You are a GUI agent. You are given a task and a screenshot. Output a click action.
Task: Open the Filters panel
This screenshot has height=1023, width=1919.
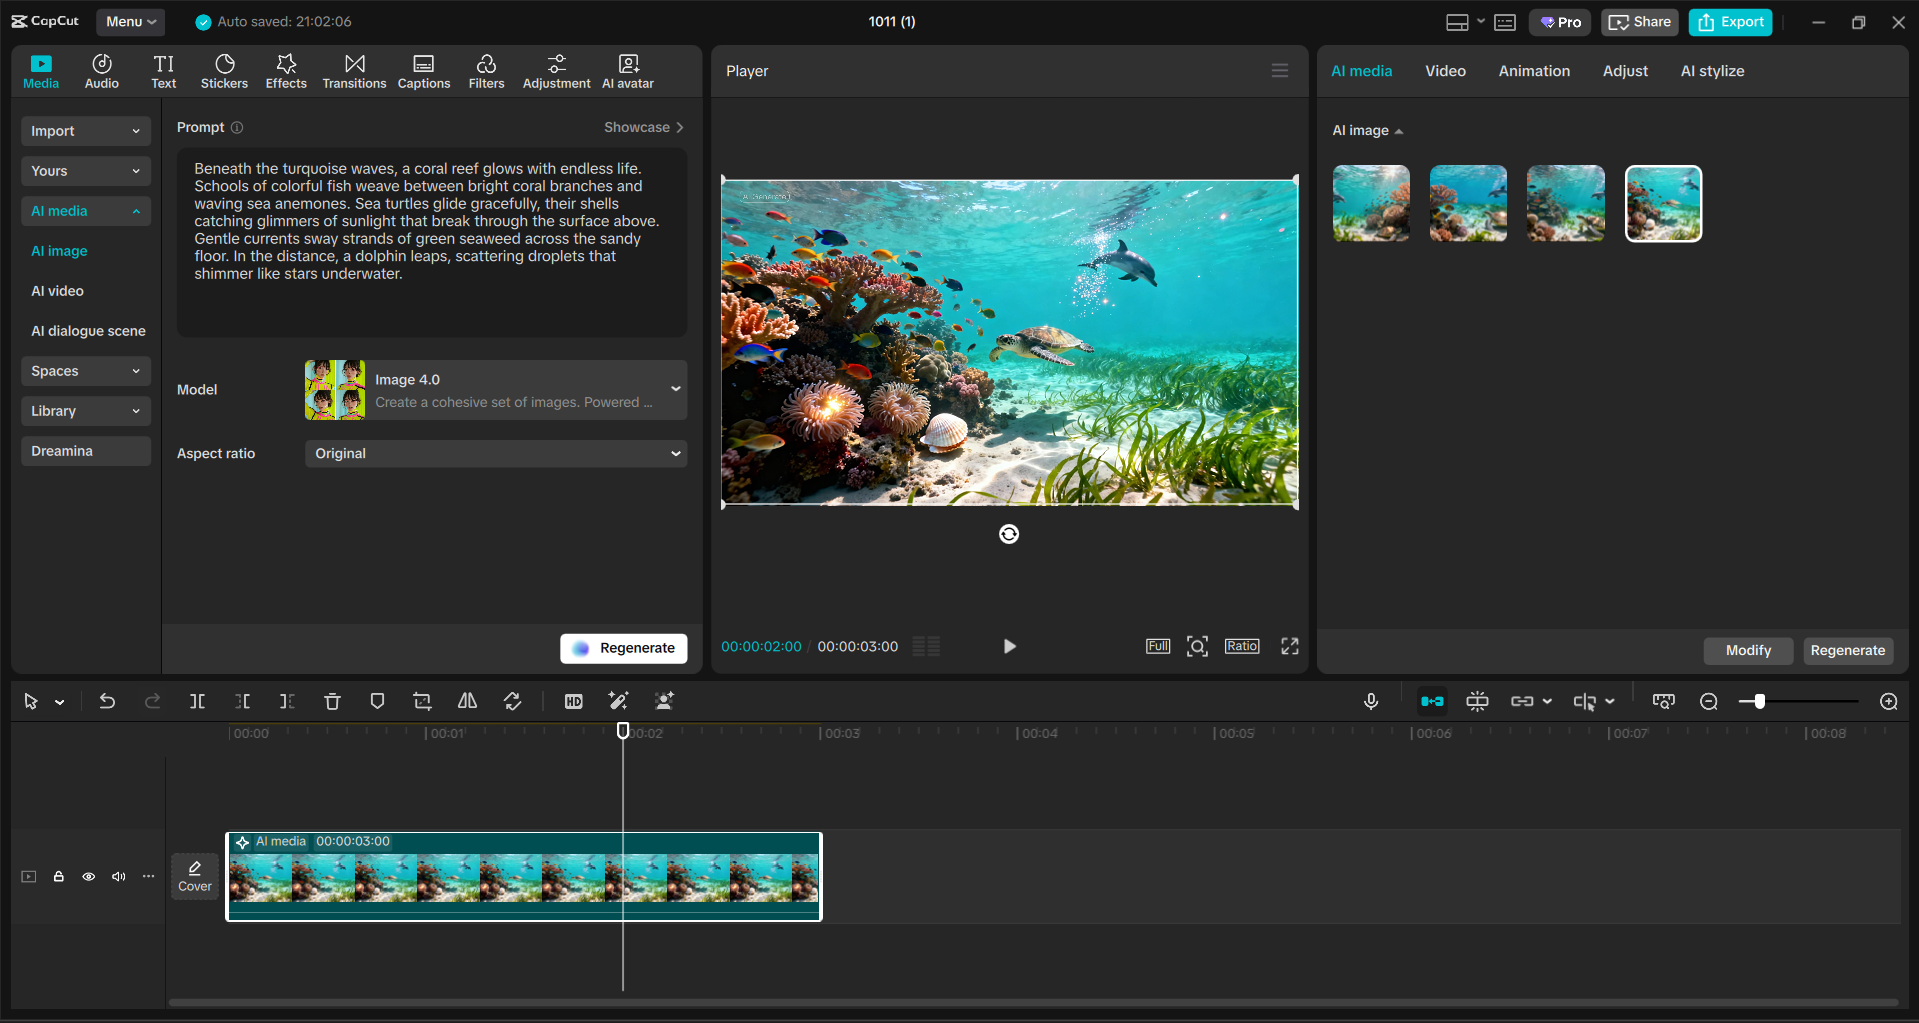(x=486, y=70)
